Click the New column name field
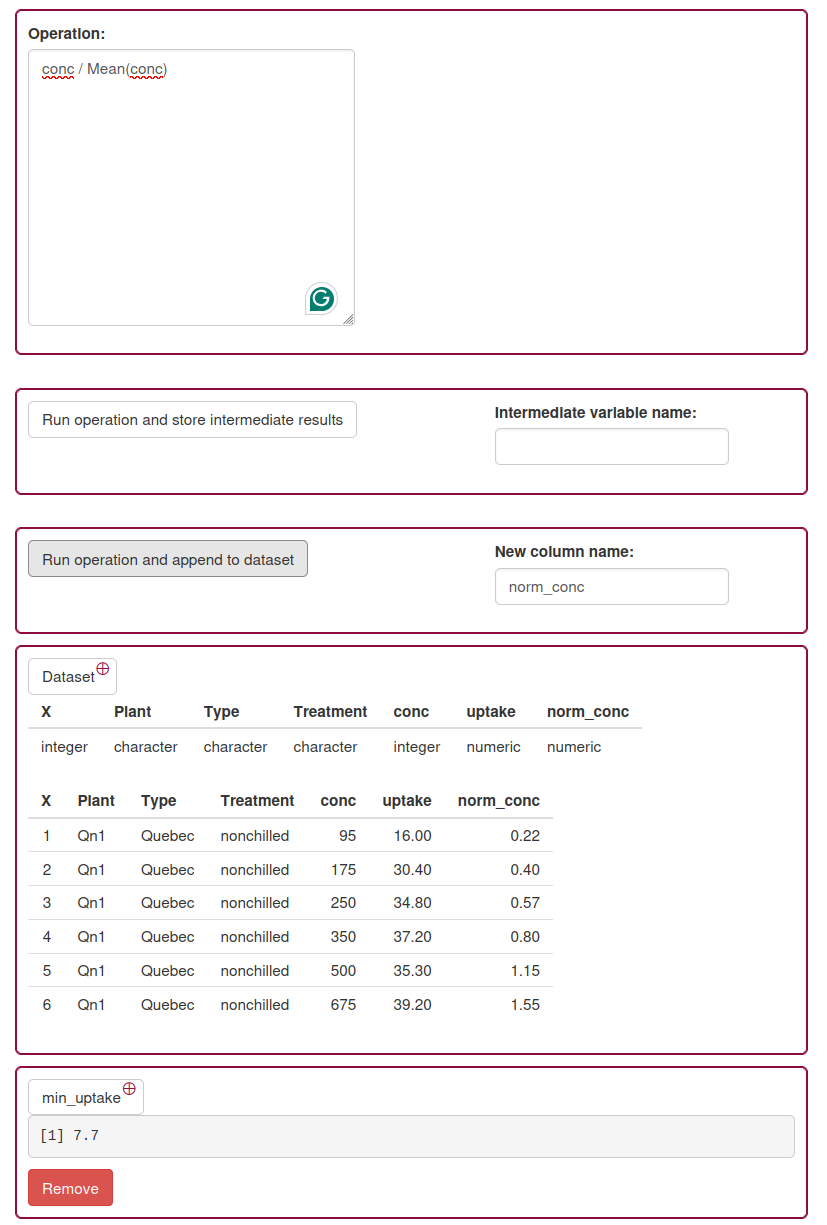 click(611, 587)
